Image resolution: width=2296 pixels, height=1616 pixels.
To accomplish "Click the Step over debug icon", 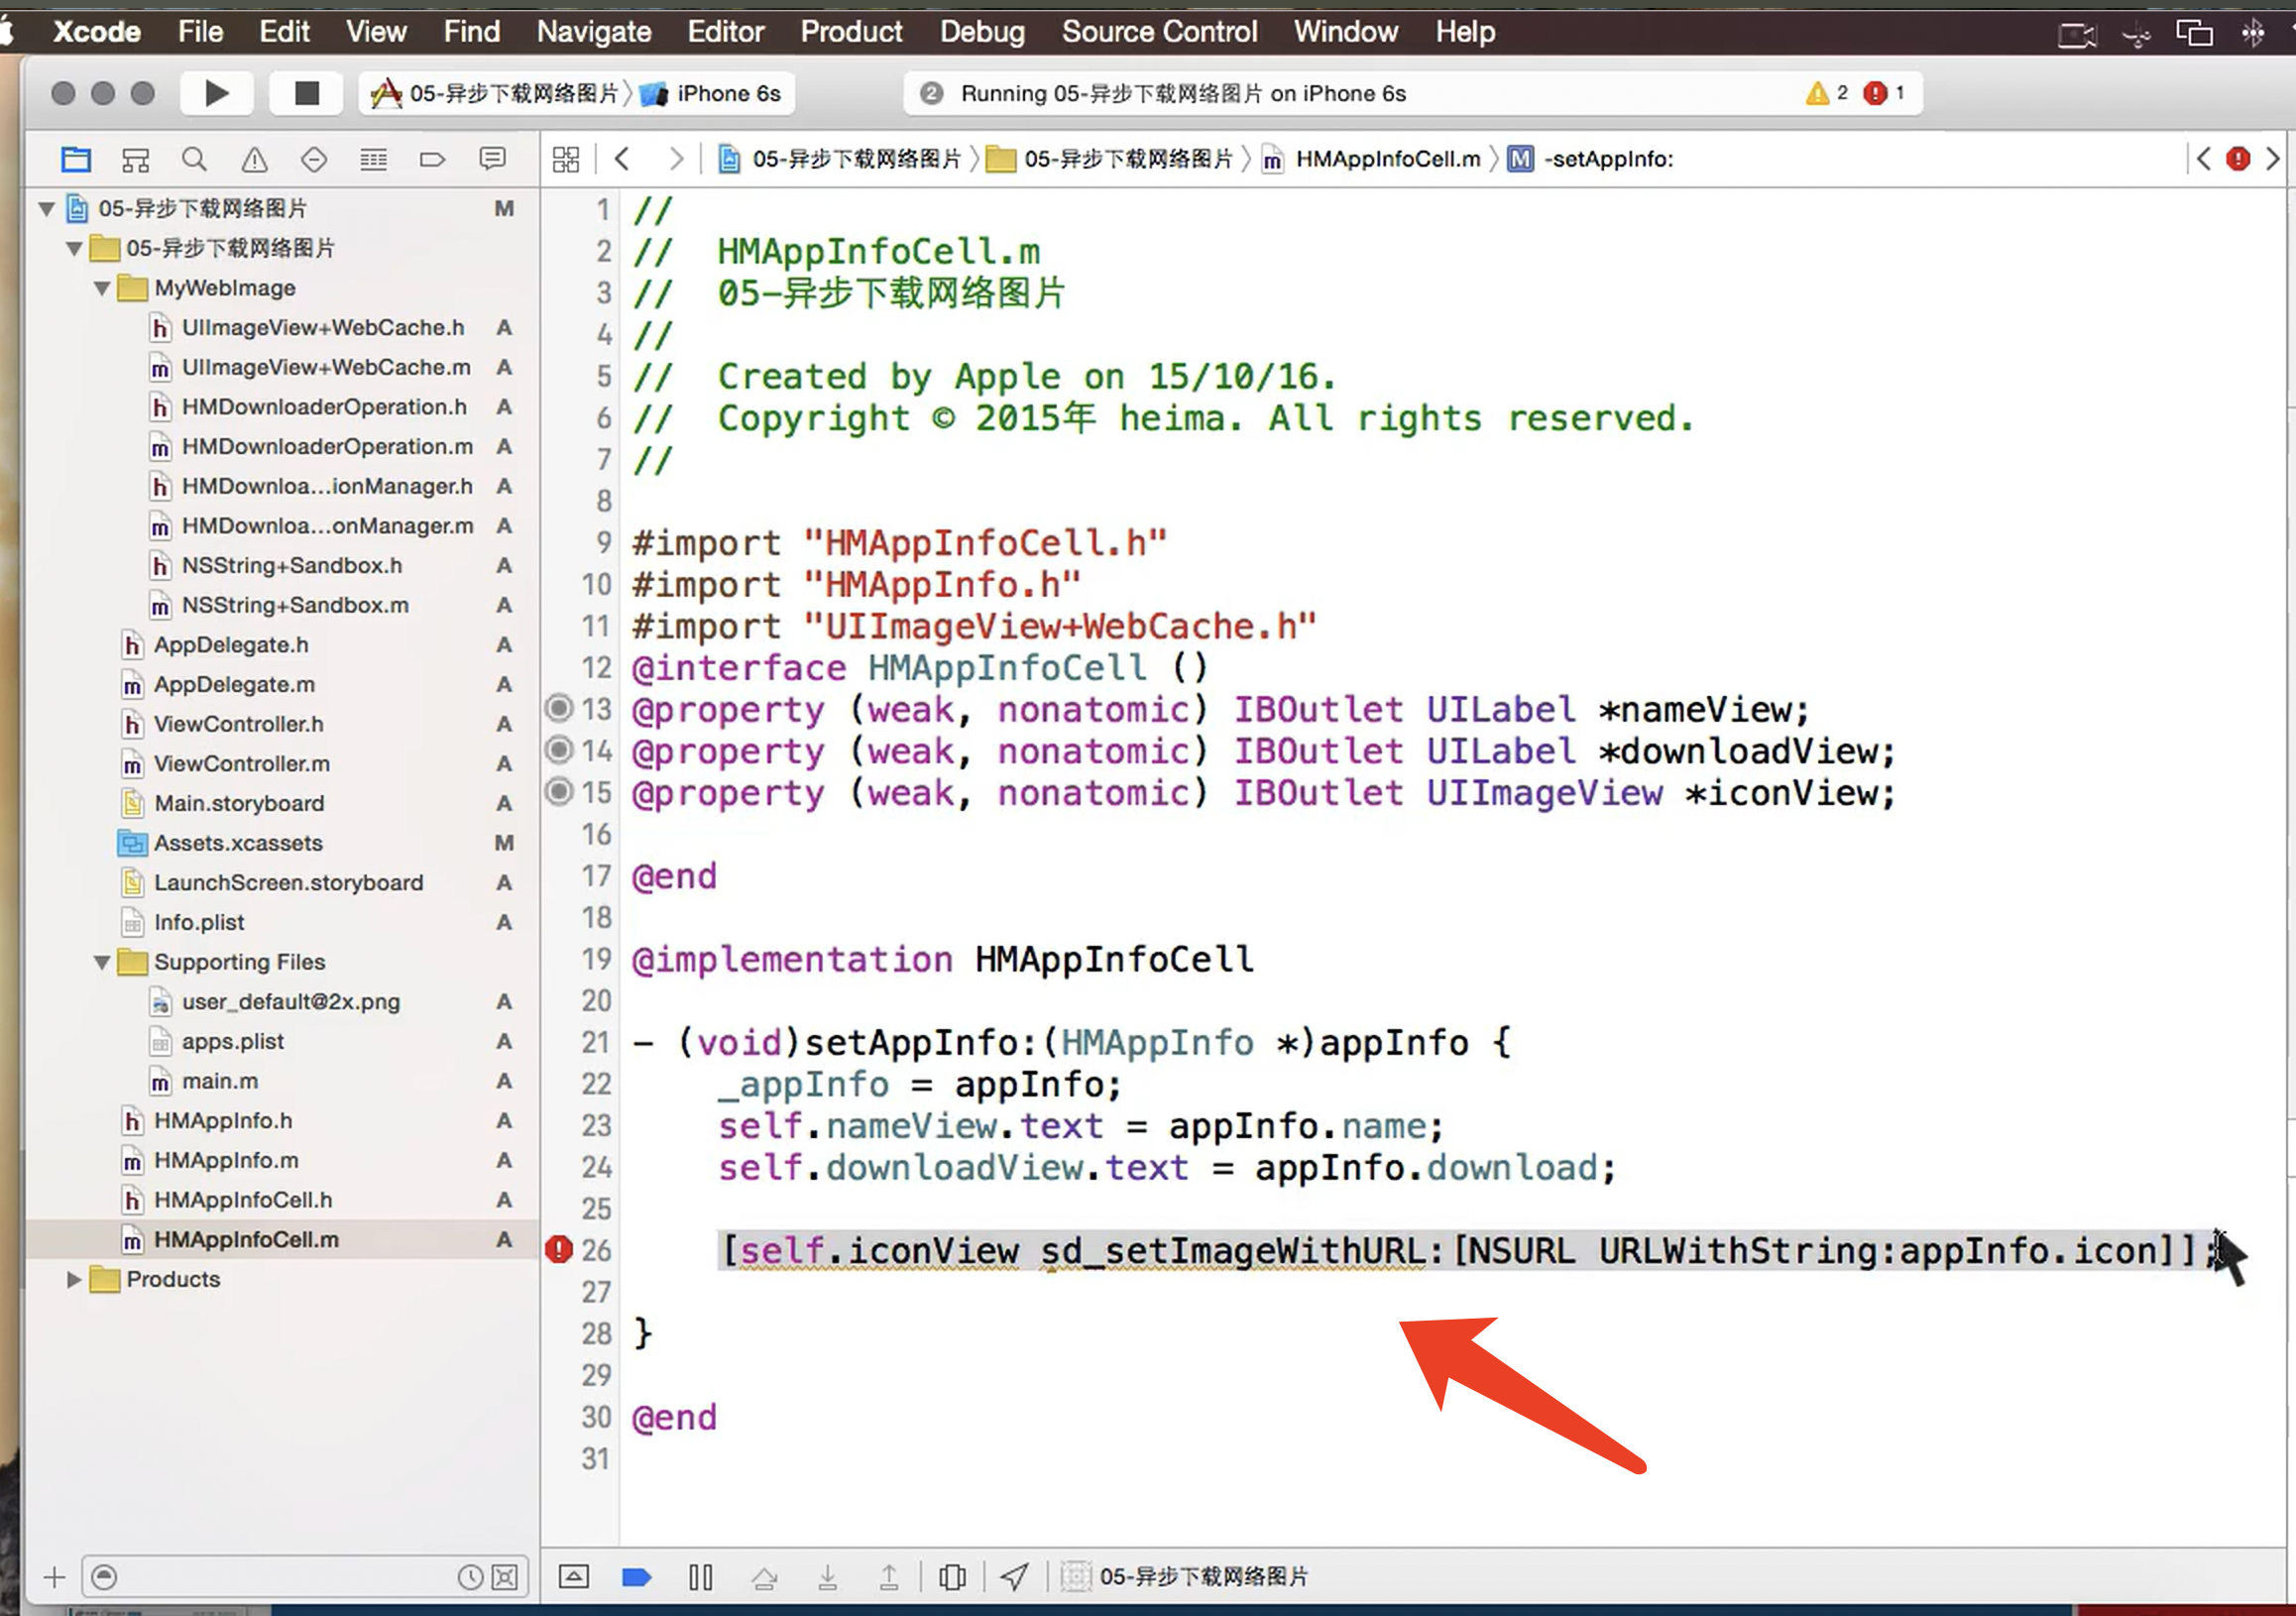I will click(764, 1577).
